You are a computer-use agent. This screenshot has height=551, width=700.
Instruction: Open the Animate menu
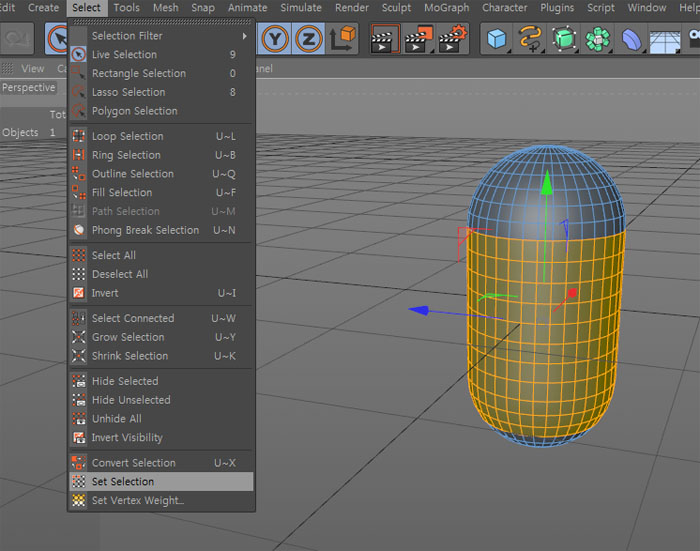[247, 8]
